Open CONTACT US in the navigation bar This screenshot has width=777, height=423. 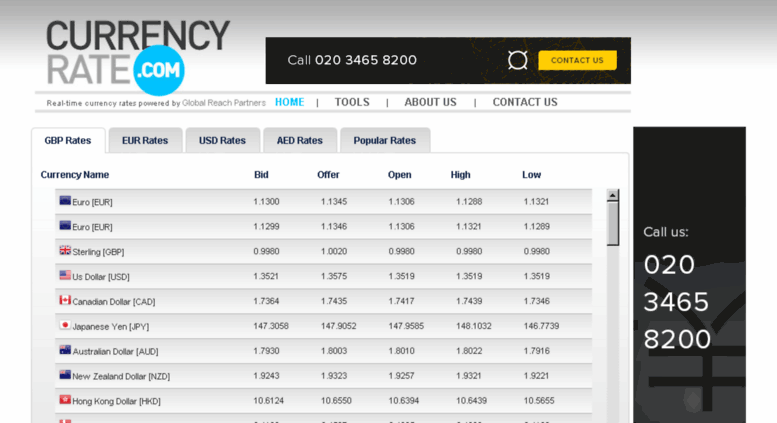click(x=525, y=102)
